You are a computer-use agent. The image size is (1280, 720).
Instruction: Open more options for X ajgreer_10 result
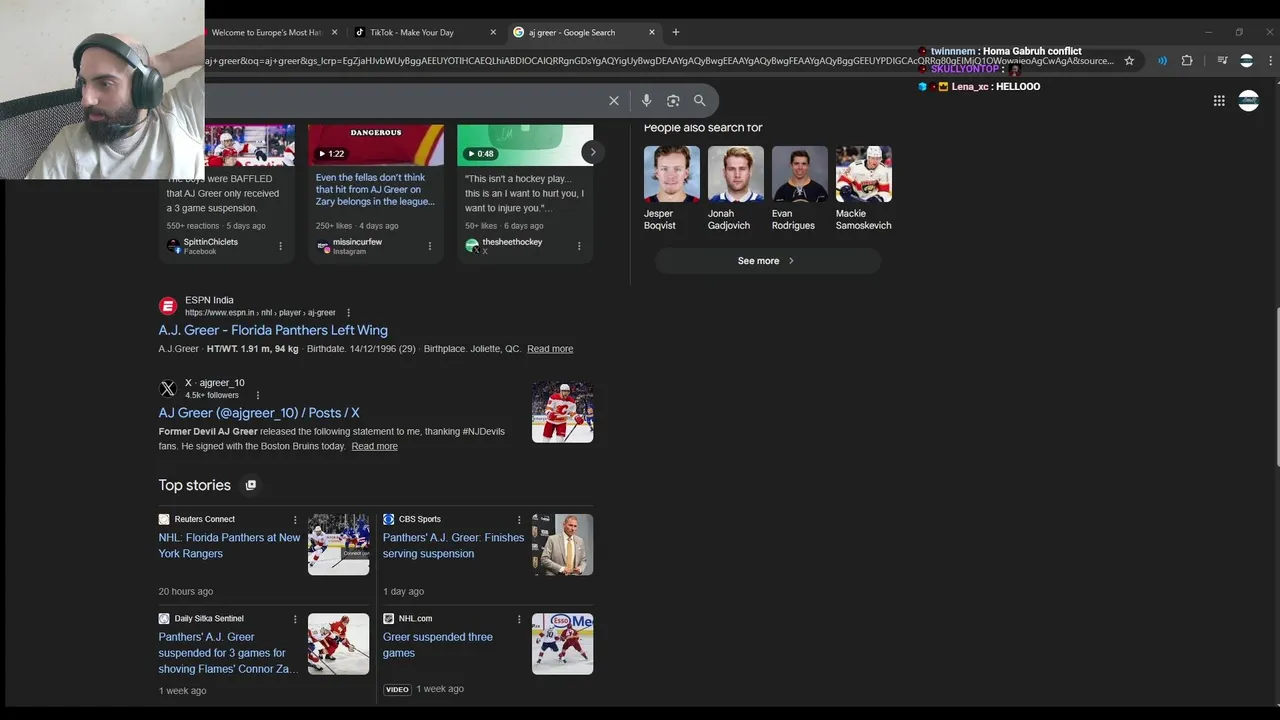pyautogui.click(x=257, y=395)
